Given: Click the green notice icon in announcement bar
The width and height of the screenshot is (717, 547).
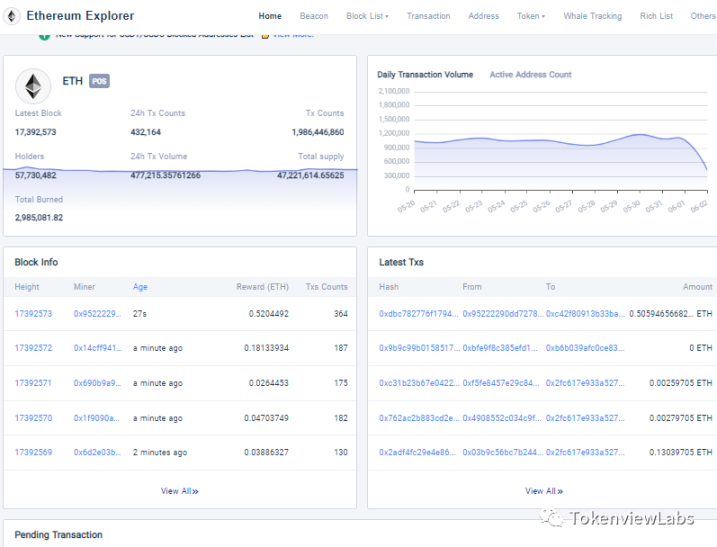Looking at the screenshot, I should [44, 35].
